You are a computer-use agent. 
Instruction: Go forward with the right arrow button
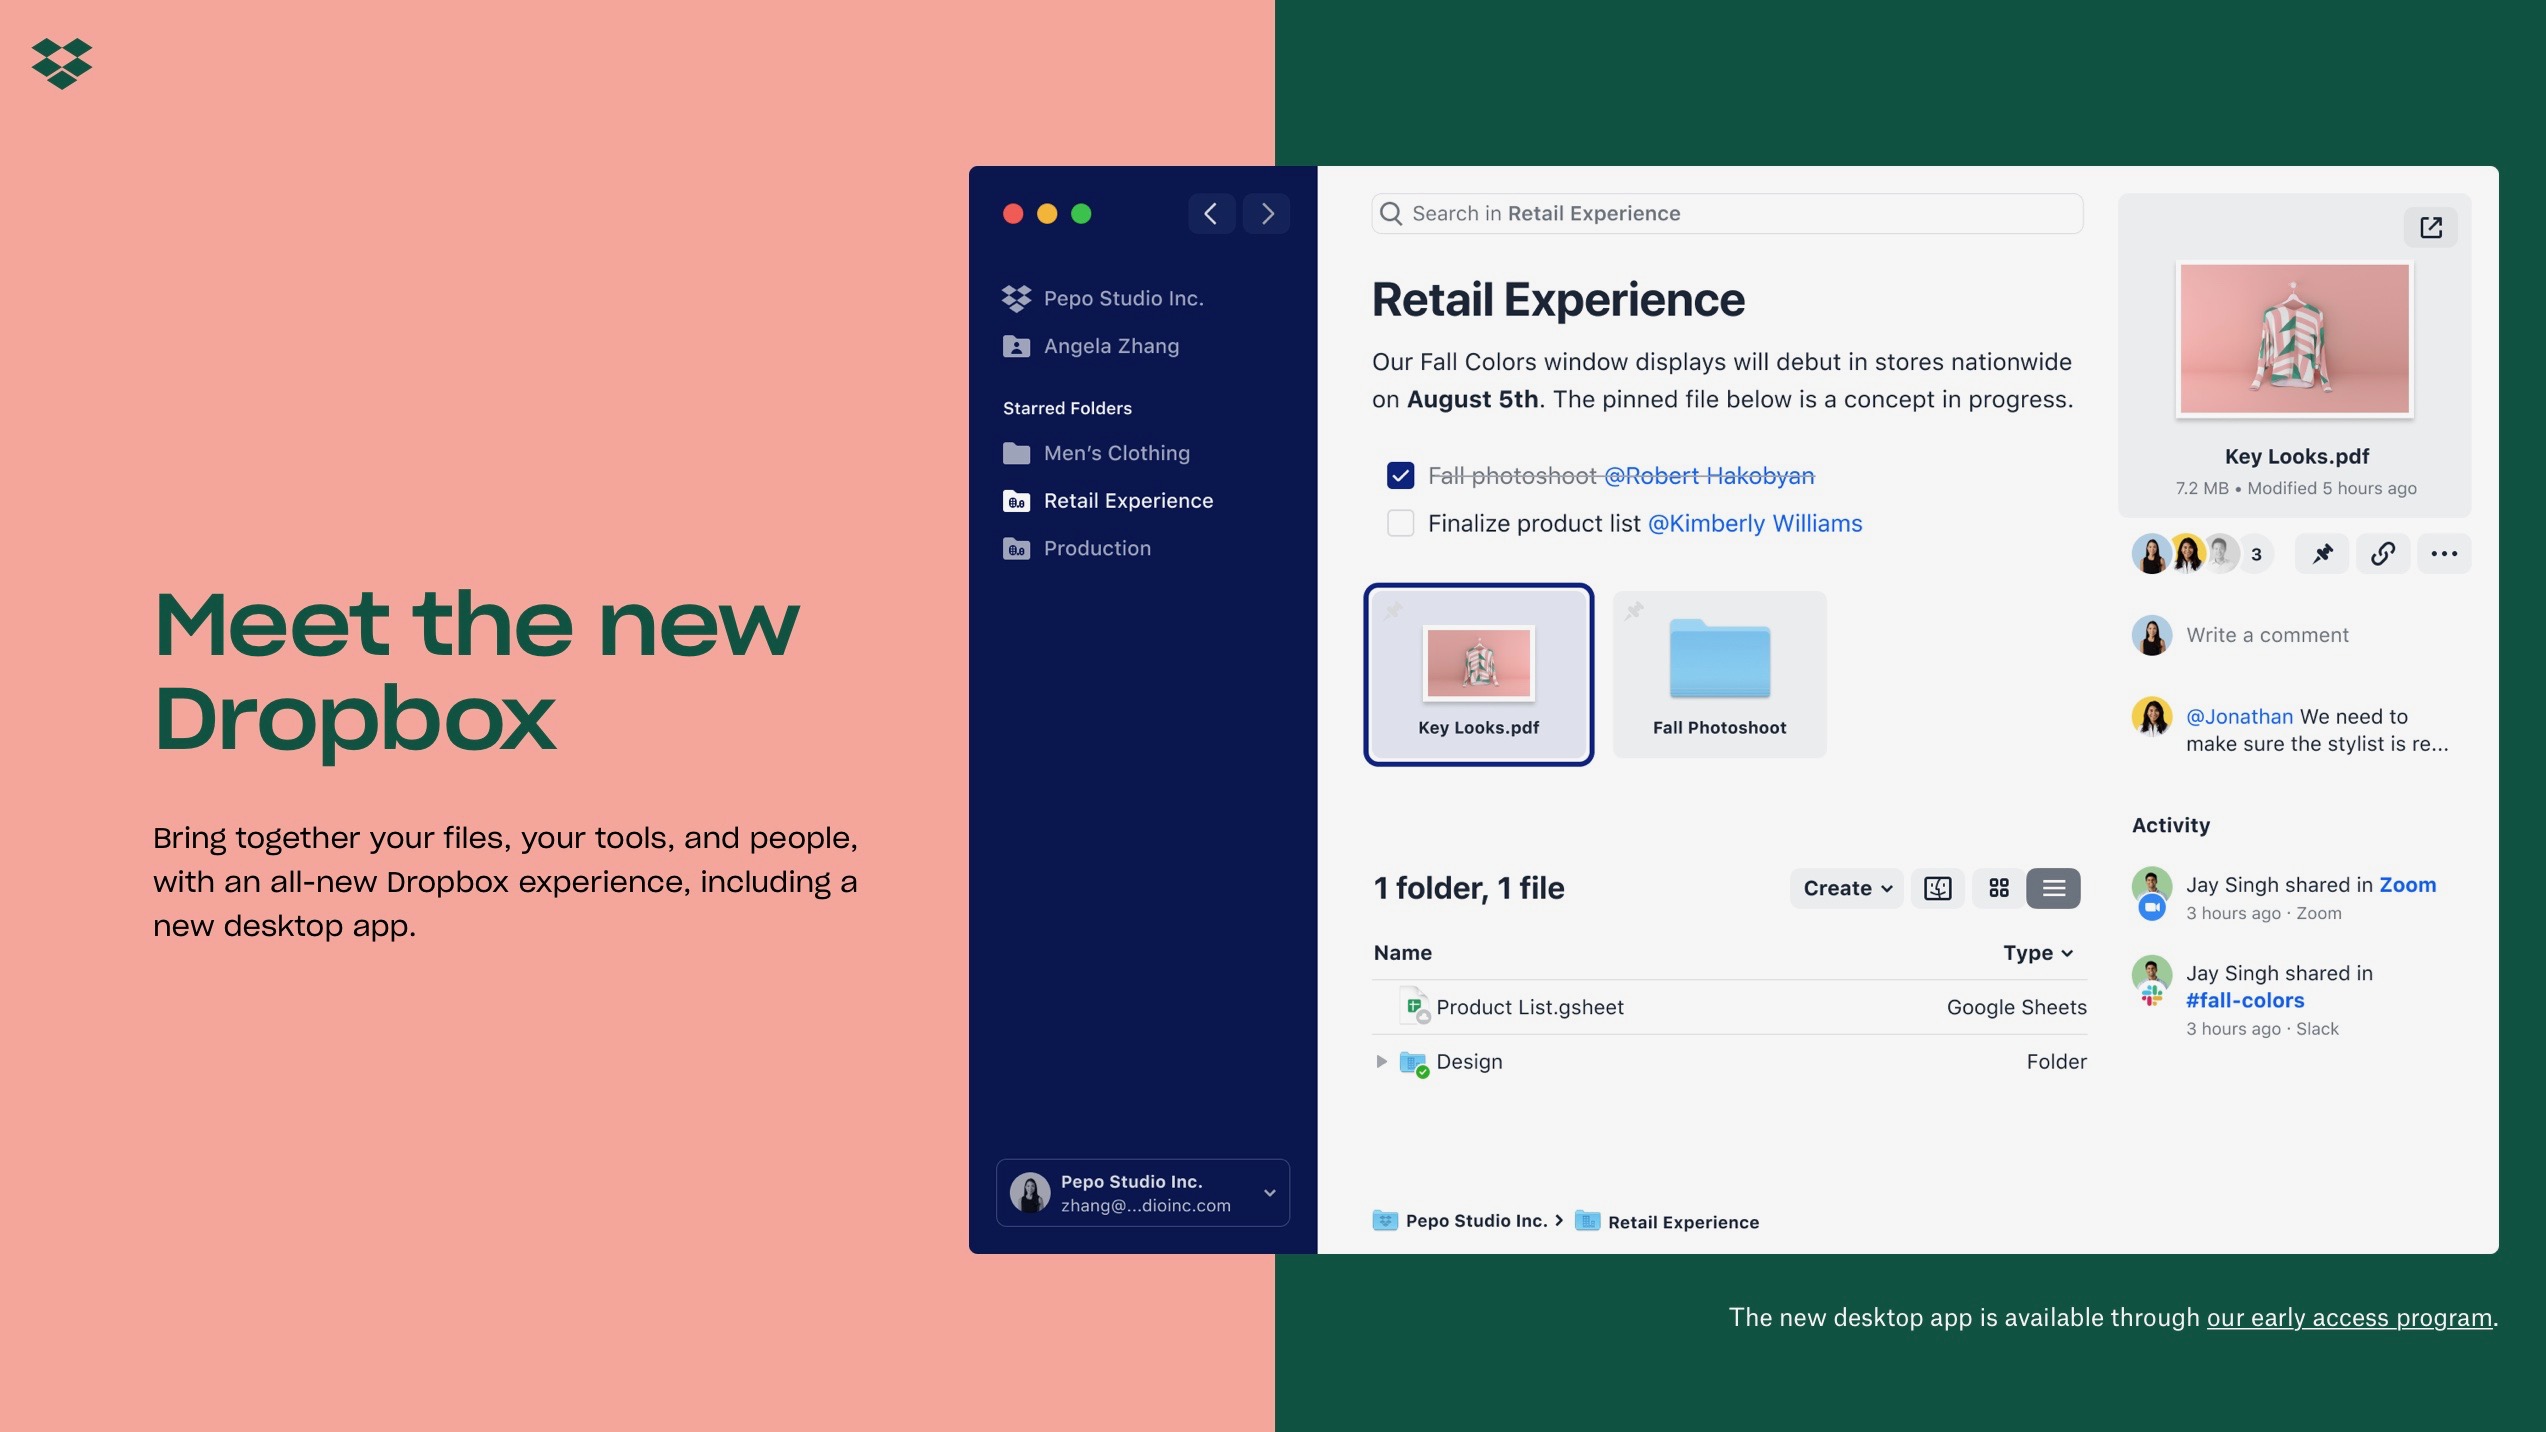1267,214
